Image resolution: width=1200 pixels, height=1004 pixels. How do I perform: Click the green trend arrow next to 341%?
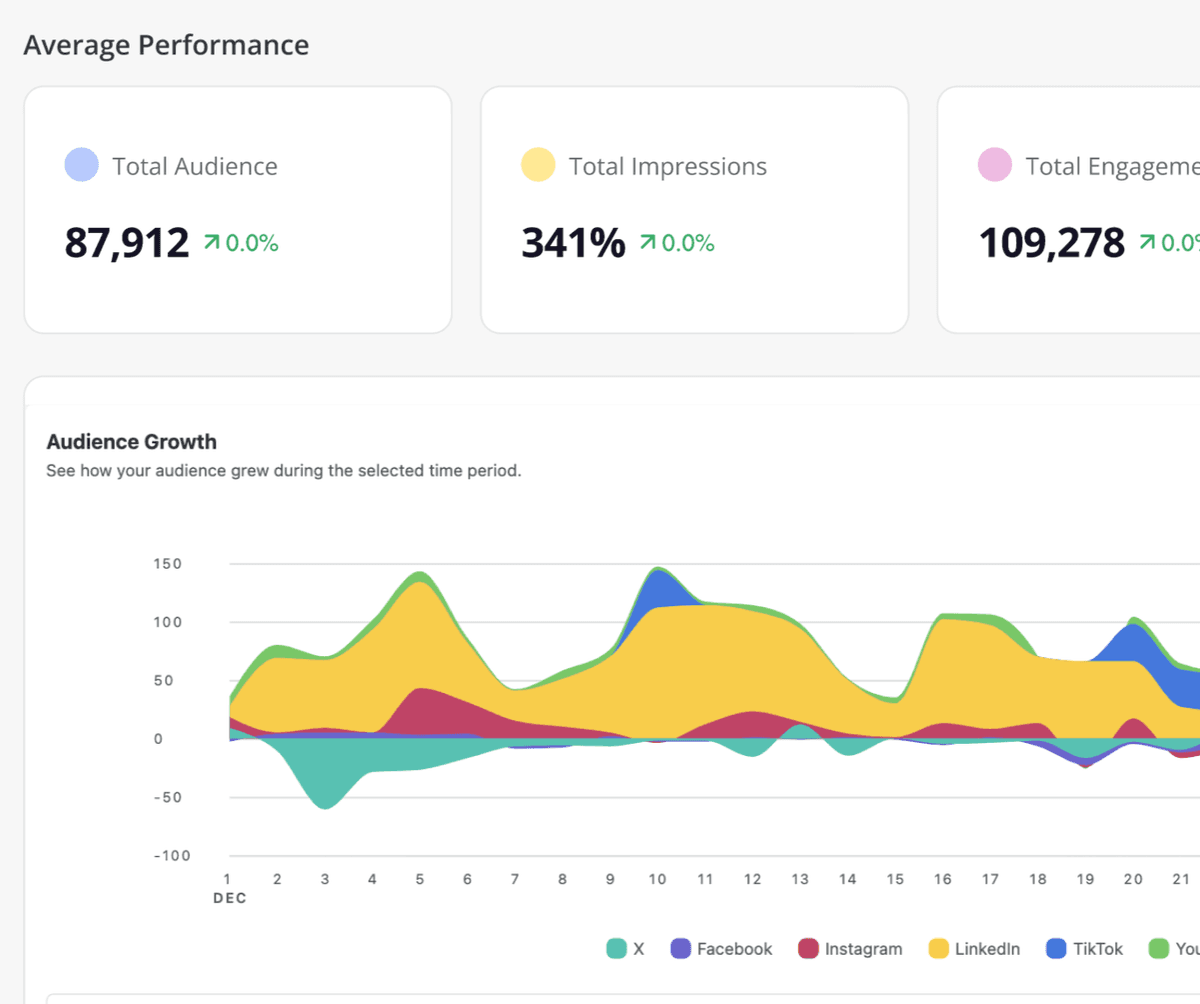[648, 242]
